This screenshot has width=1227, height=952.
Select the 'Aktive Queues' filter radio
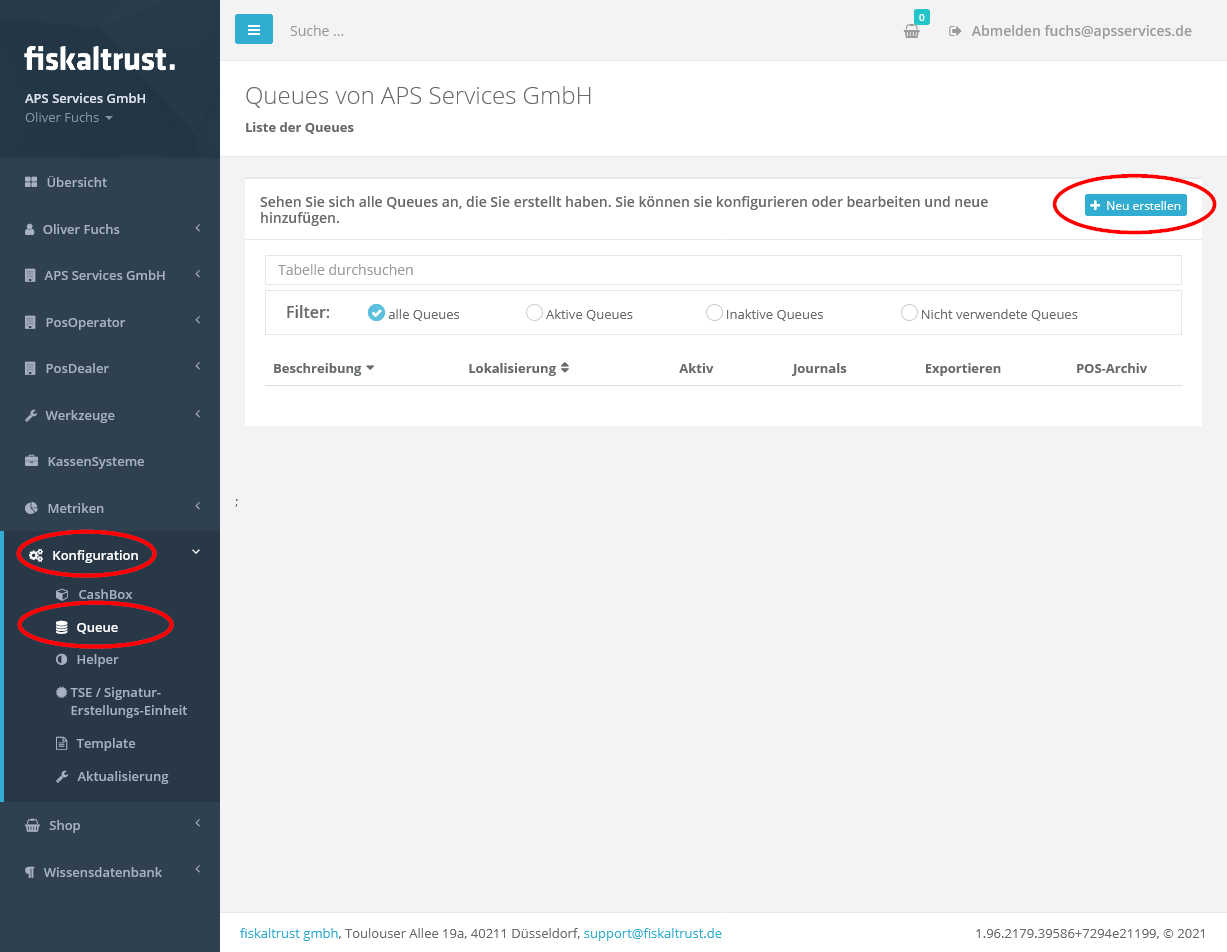click(x=534, y=313)
